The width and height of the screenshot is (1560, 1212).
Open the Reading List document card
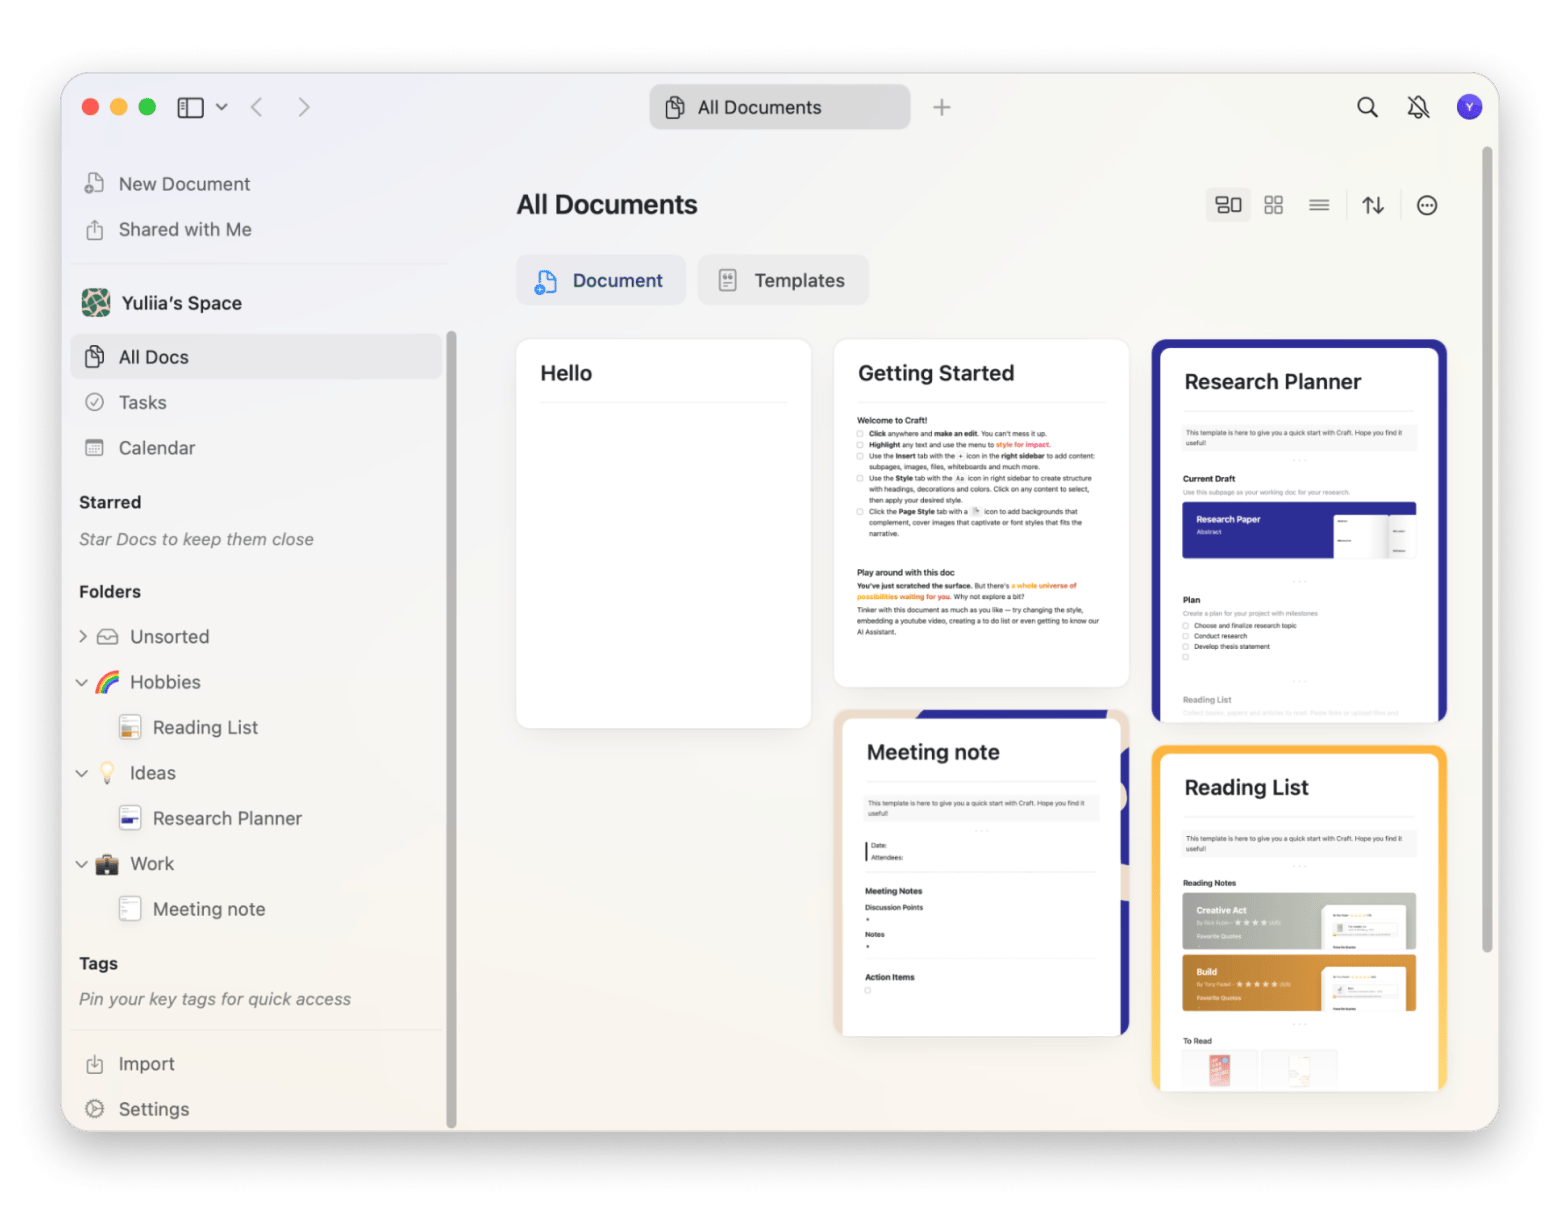pos(1299,918)
